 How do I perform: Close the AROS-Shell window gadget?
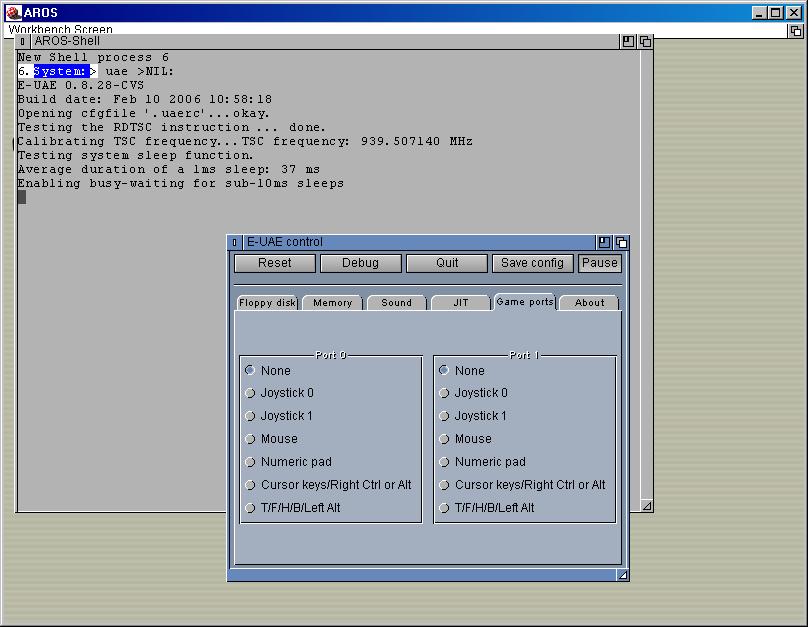click(x=22, y=41)
